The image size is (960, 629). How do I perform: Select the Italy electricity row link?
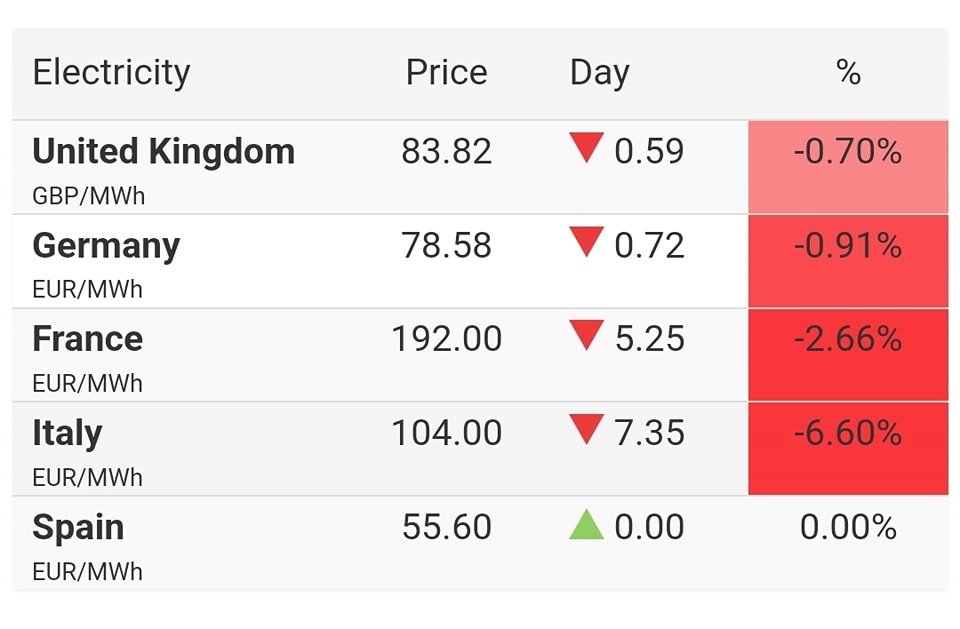[67, 433]
